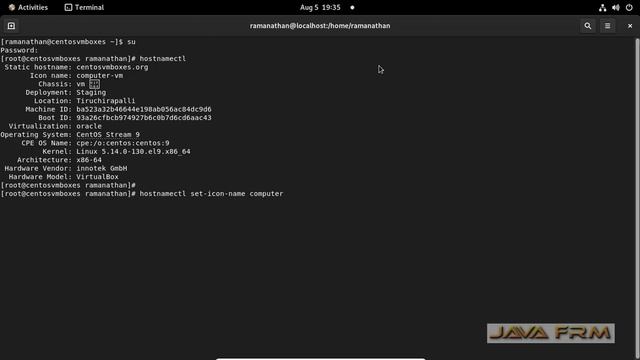Click the network status icon
The image size is (640, 360).
(x=602, y=7)
